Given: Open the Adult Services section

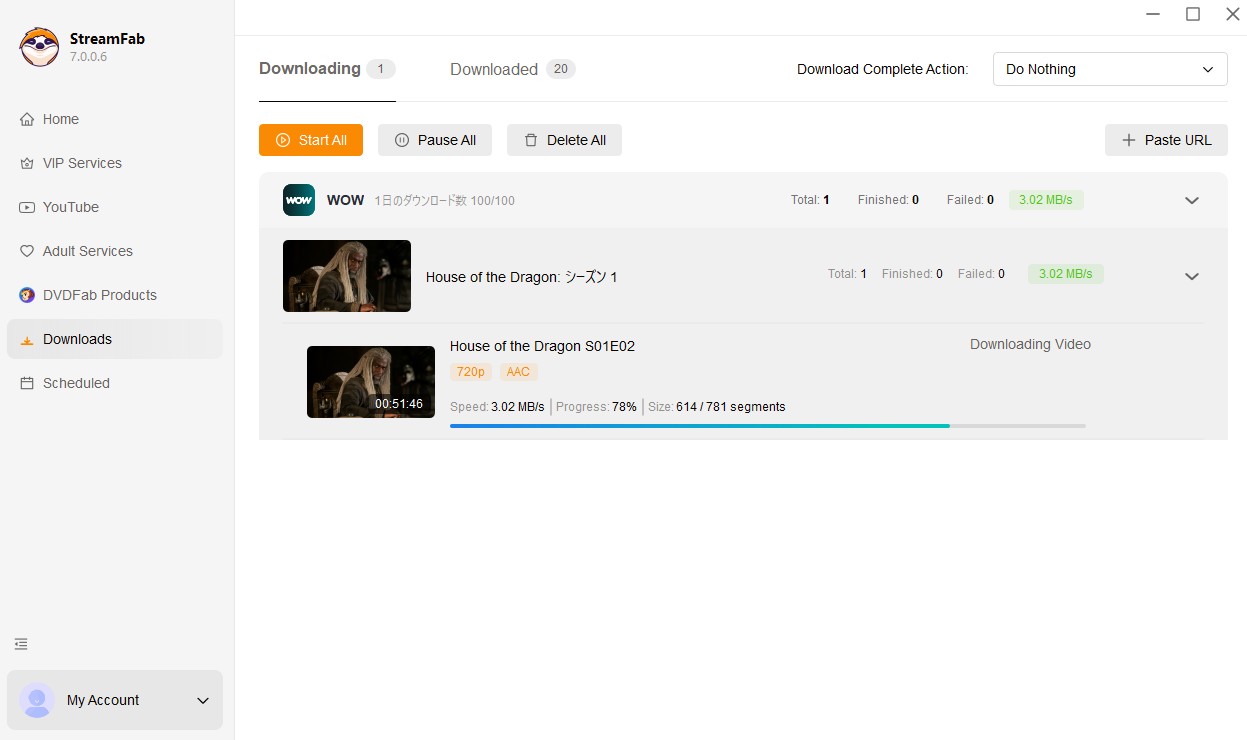Looking at the screenshot, I should pos(86,251).
